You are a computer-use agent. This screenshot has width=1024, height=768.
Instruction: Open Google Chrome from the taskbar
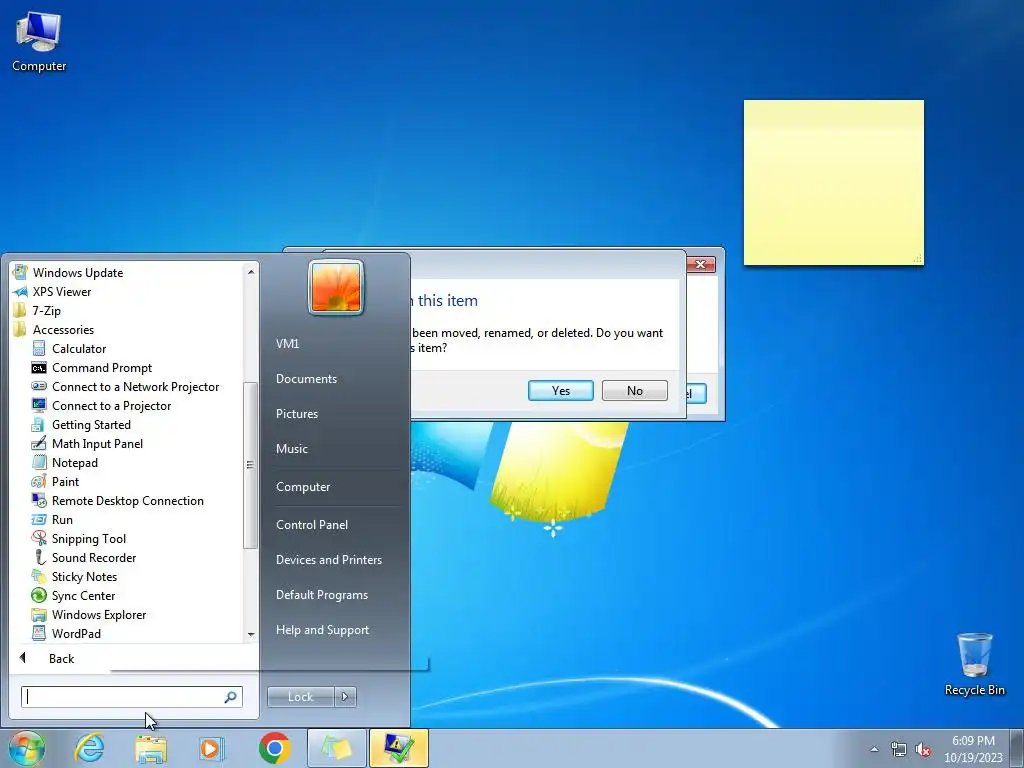pos(274,748)
